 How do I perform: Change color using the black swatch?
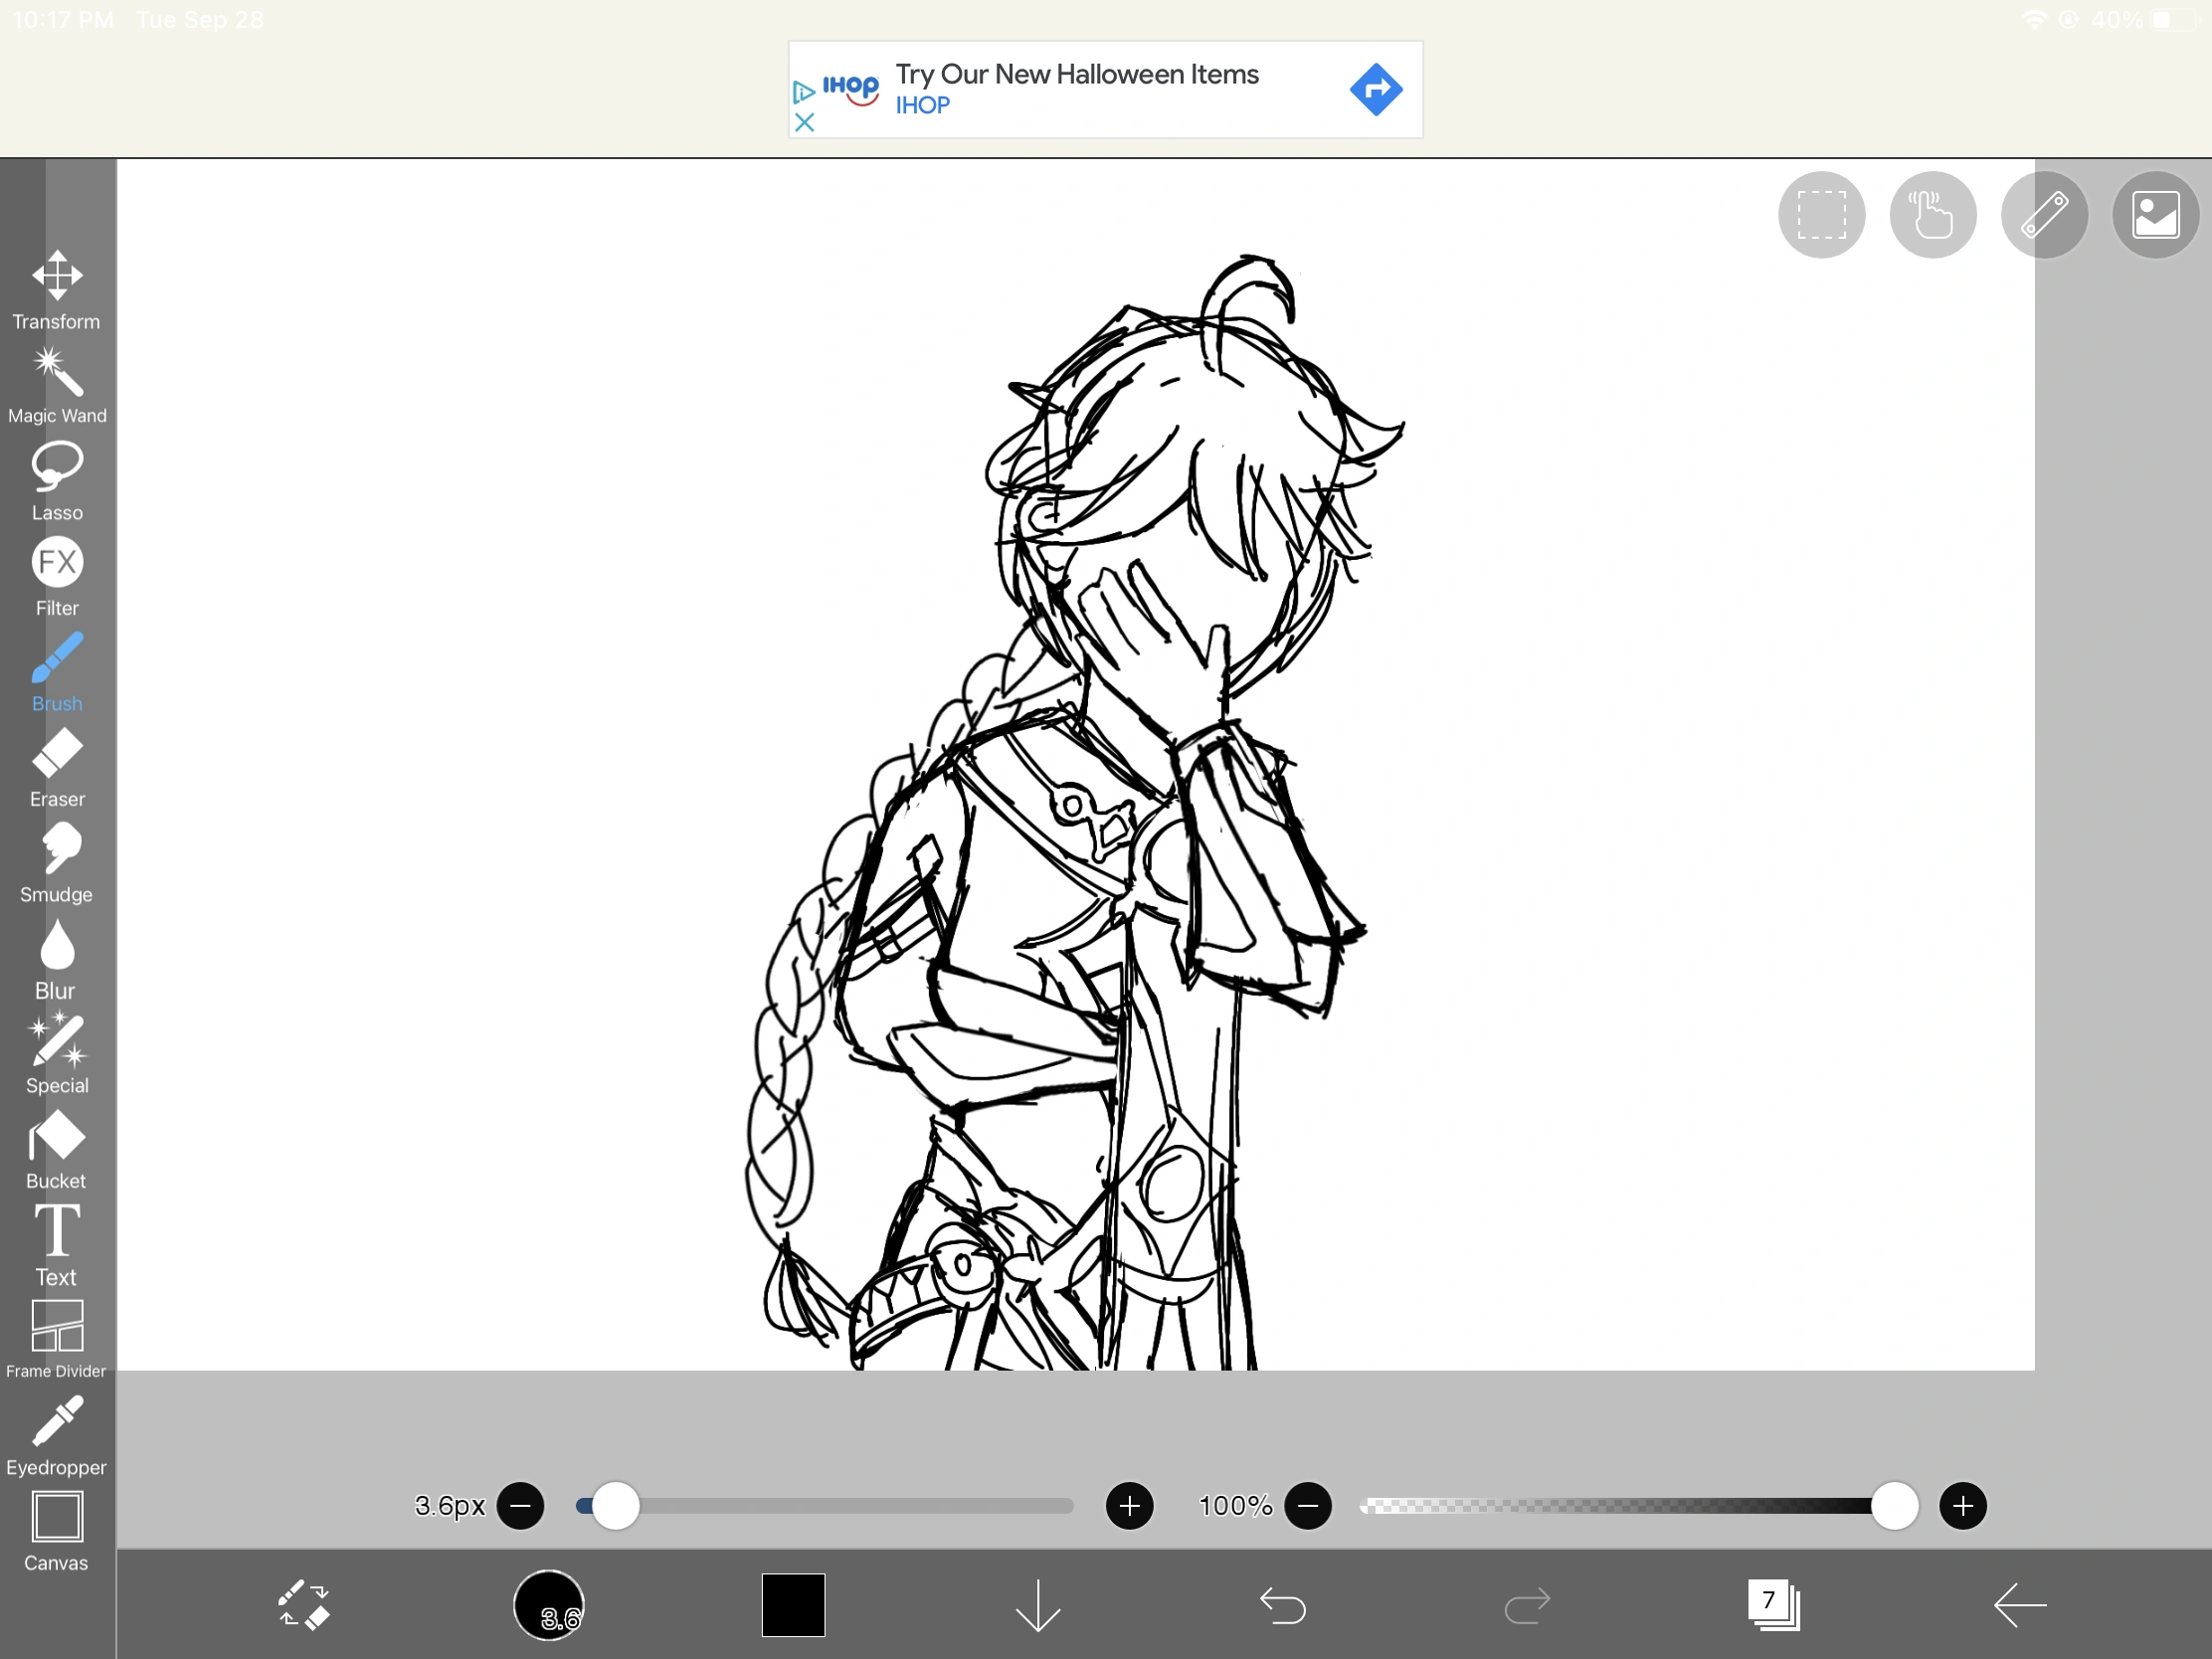pos(793,1606)
